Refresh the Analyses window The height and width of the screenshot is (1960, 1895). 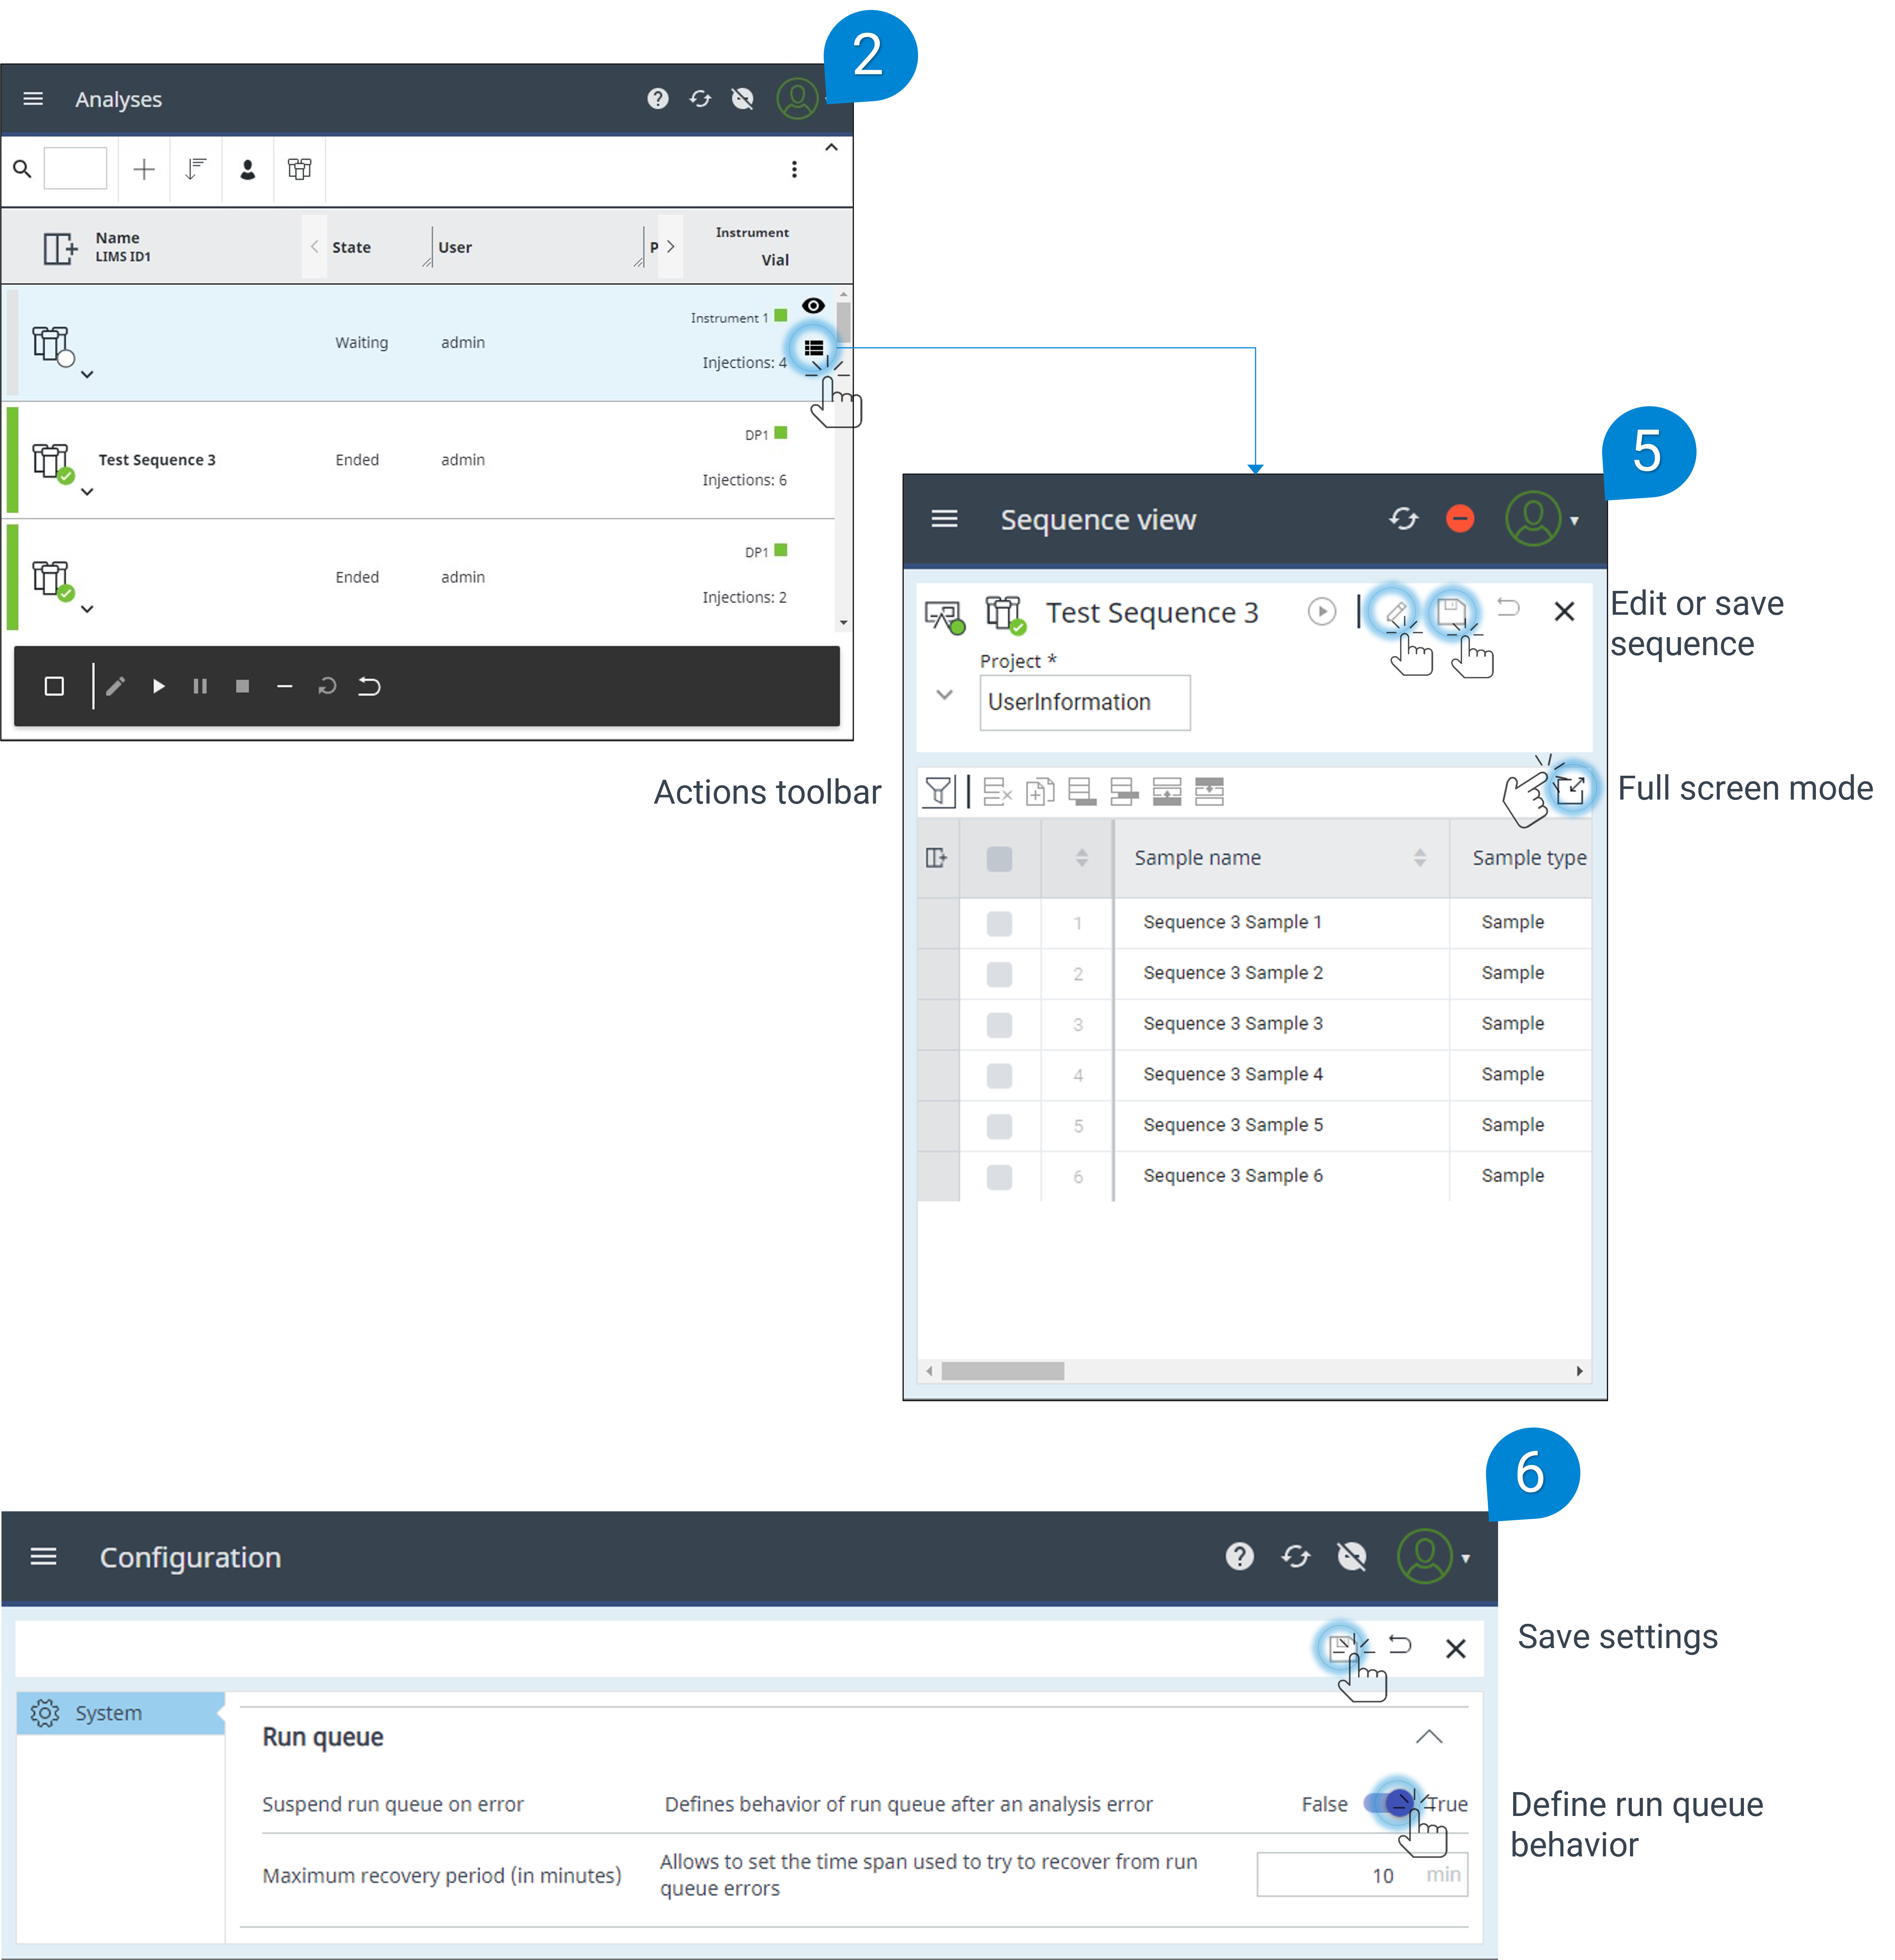pyautogui.click(x=700, y=99)
